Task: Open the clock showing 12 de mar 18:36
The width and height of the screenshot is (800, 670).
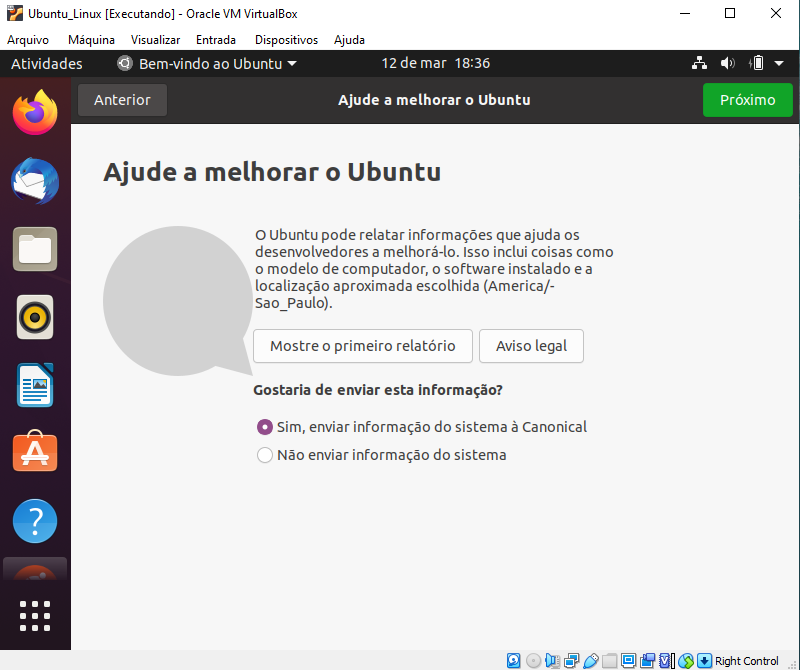Action: tap(435, 63)
